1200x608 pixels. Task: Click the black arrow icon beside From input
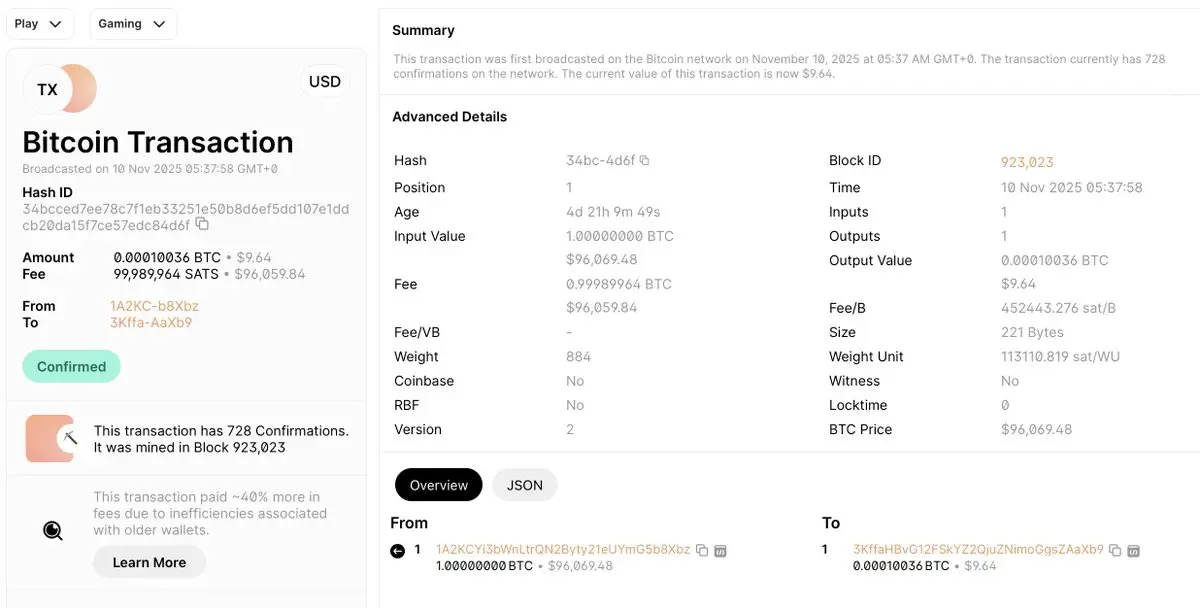pyautogui.click(x=398, y=550)
